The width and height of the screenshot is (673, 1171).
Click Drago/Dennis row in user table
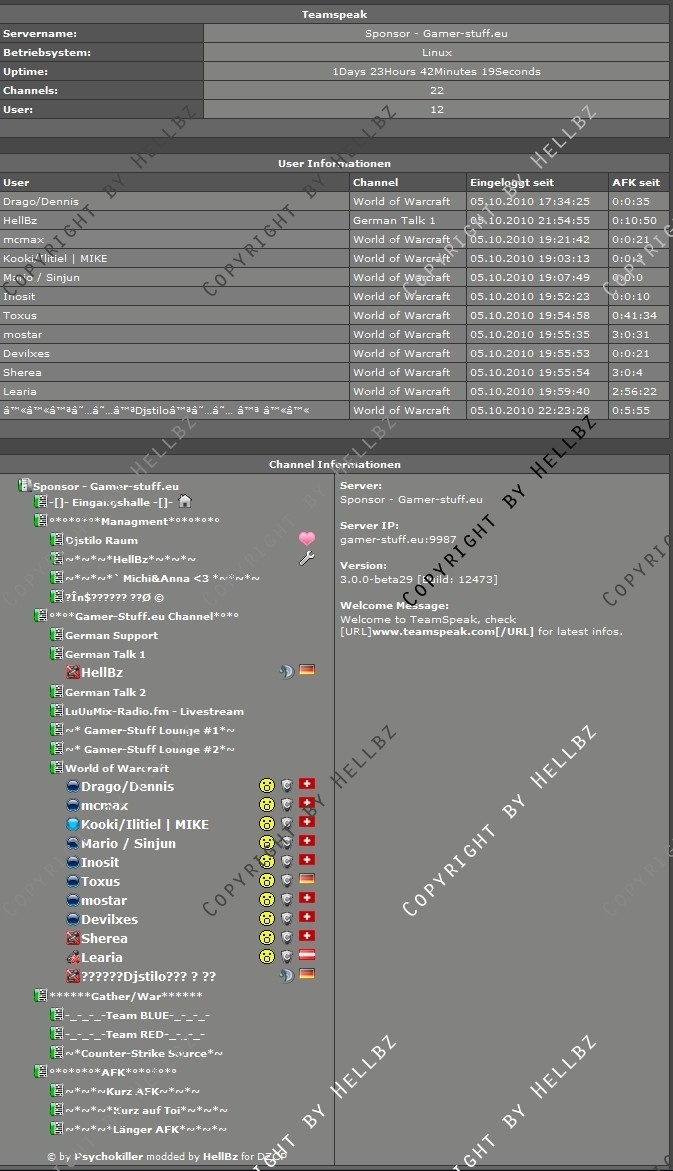click(335, 202)
